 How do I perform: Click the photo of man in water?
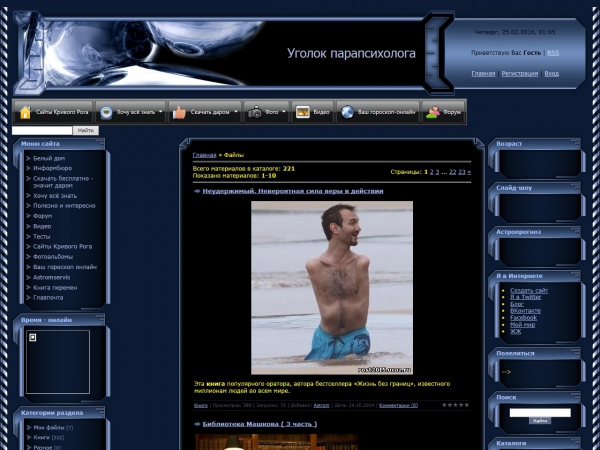332,288
